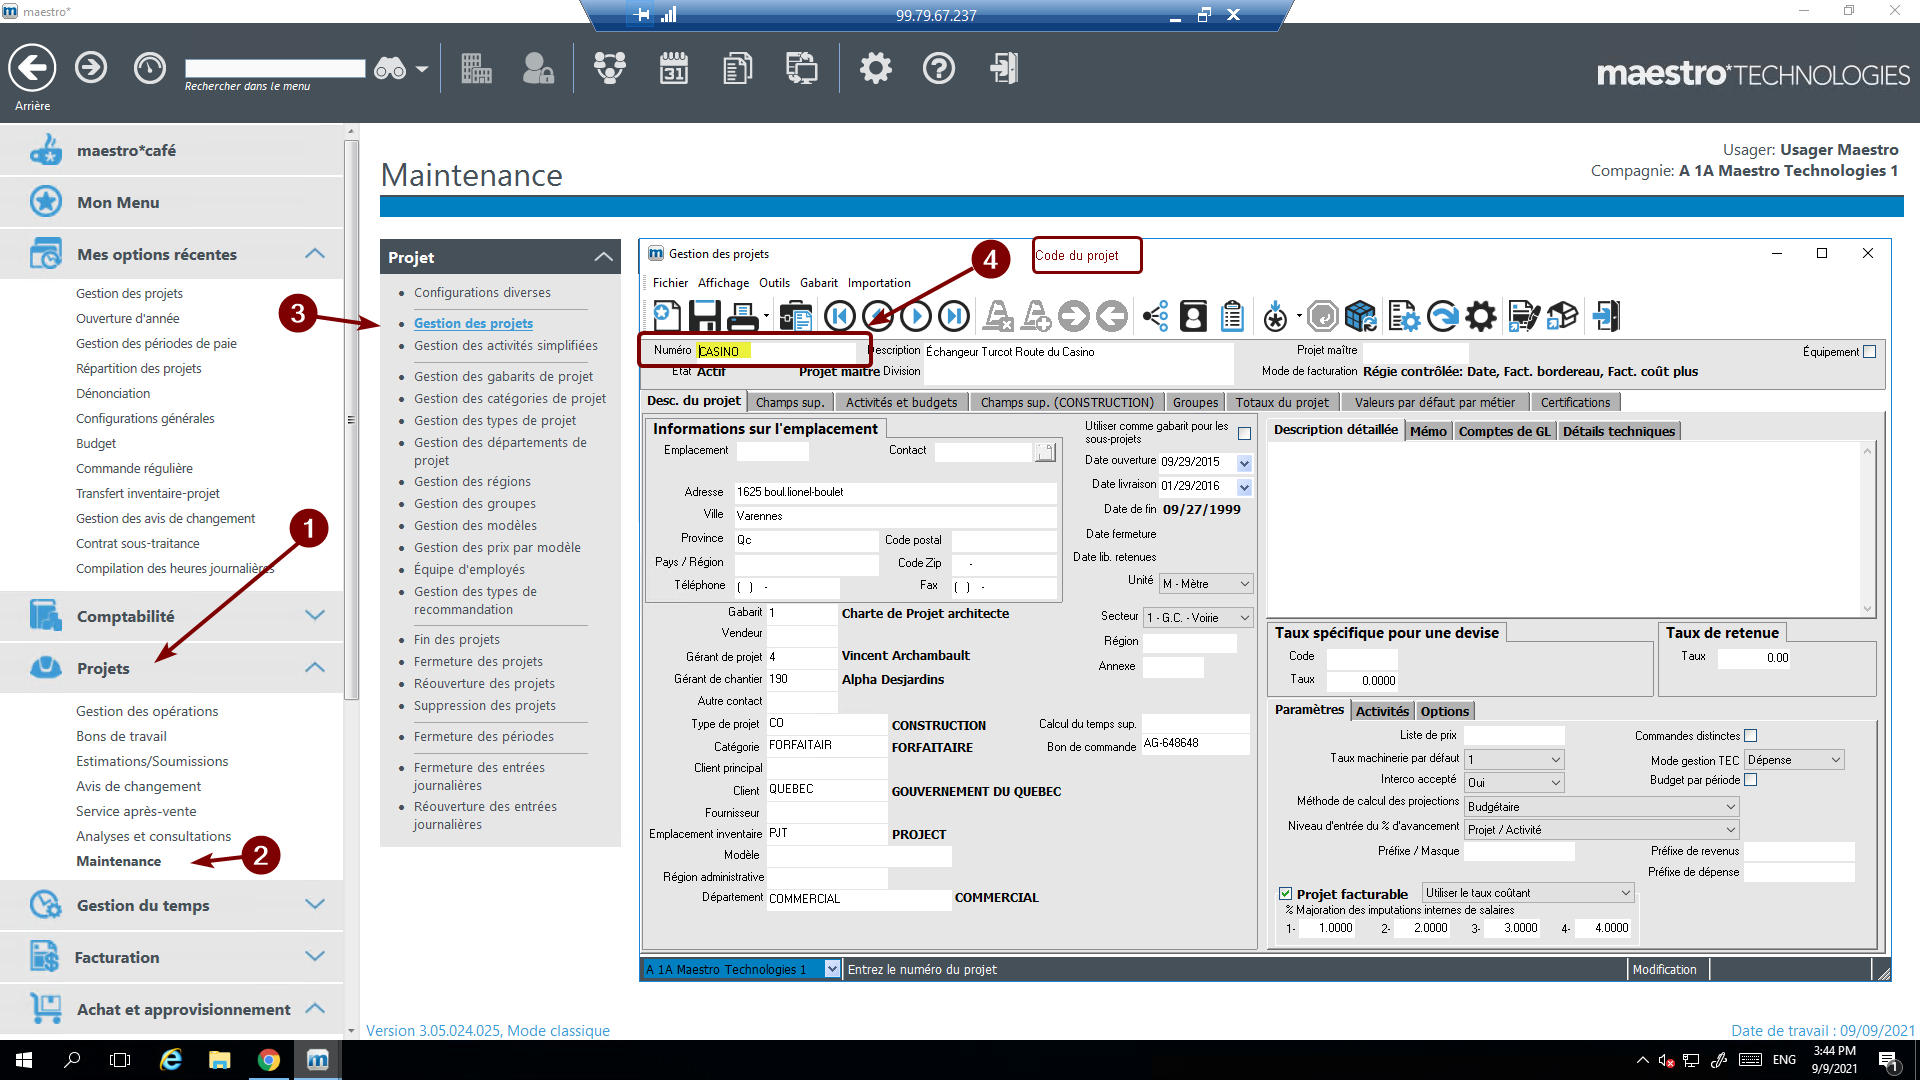Open project window gear settings icon
The height and width of the screenshot is (1080, 1920).
[1481, 316]
